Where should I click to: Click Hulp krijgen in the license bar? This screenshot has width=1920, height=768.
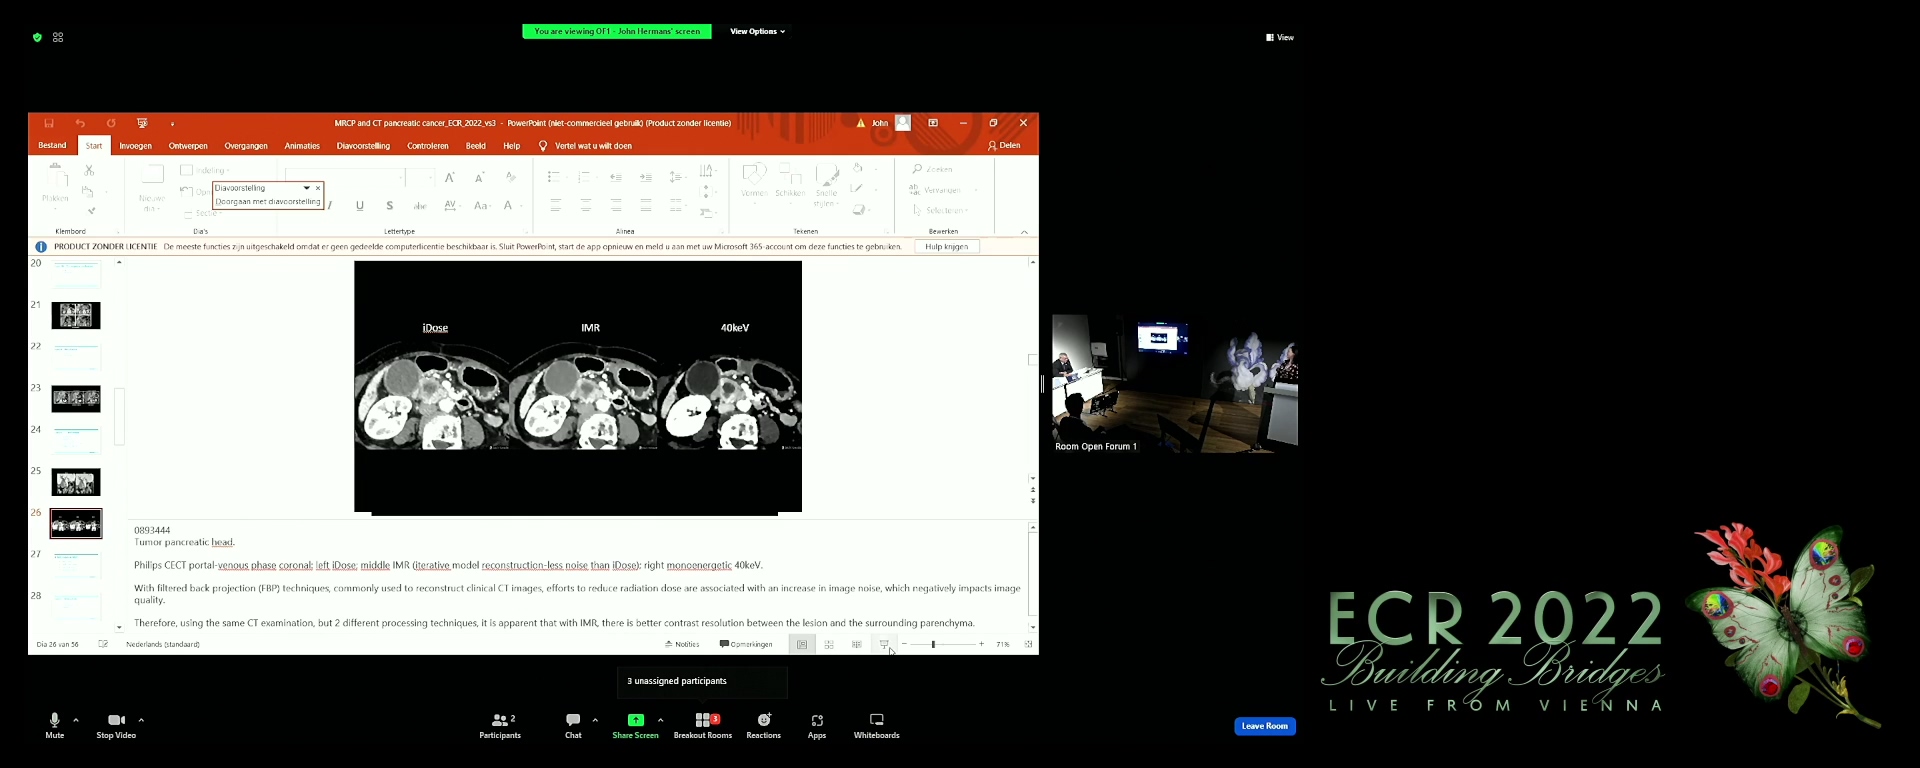tap(947, 246)
